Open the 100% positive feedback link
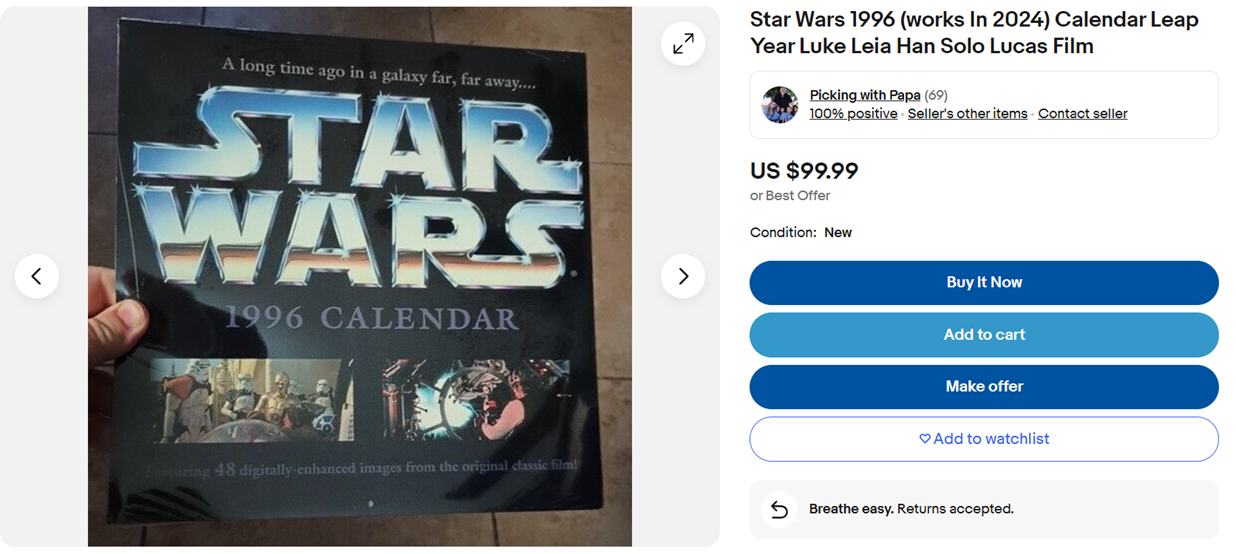This screenshot has height=554, width=1236. tap(853, 114)
